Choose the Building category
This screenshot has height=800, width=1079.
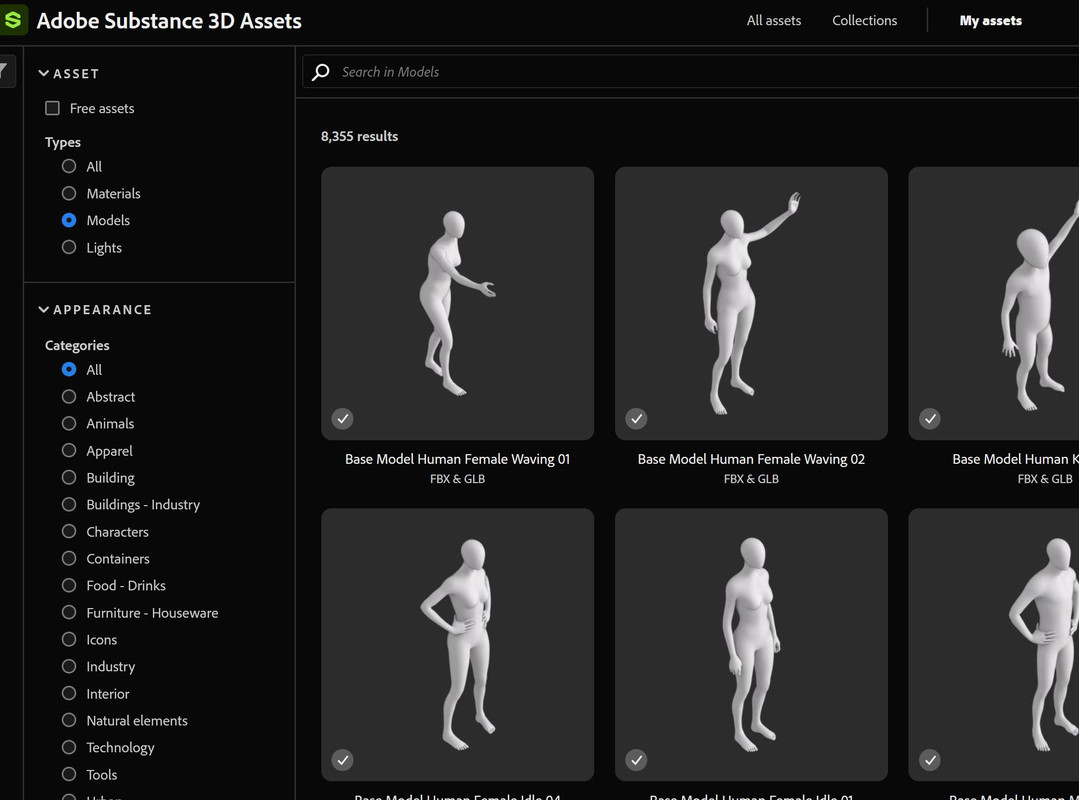[x=69, y=477]
